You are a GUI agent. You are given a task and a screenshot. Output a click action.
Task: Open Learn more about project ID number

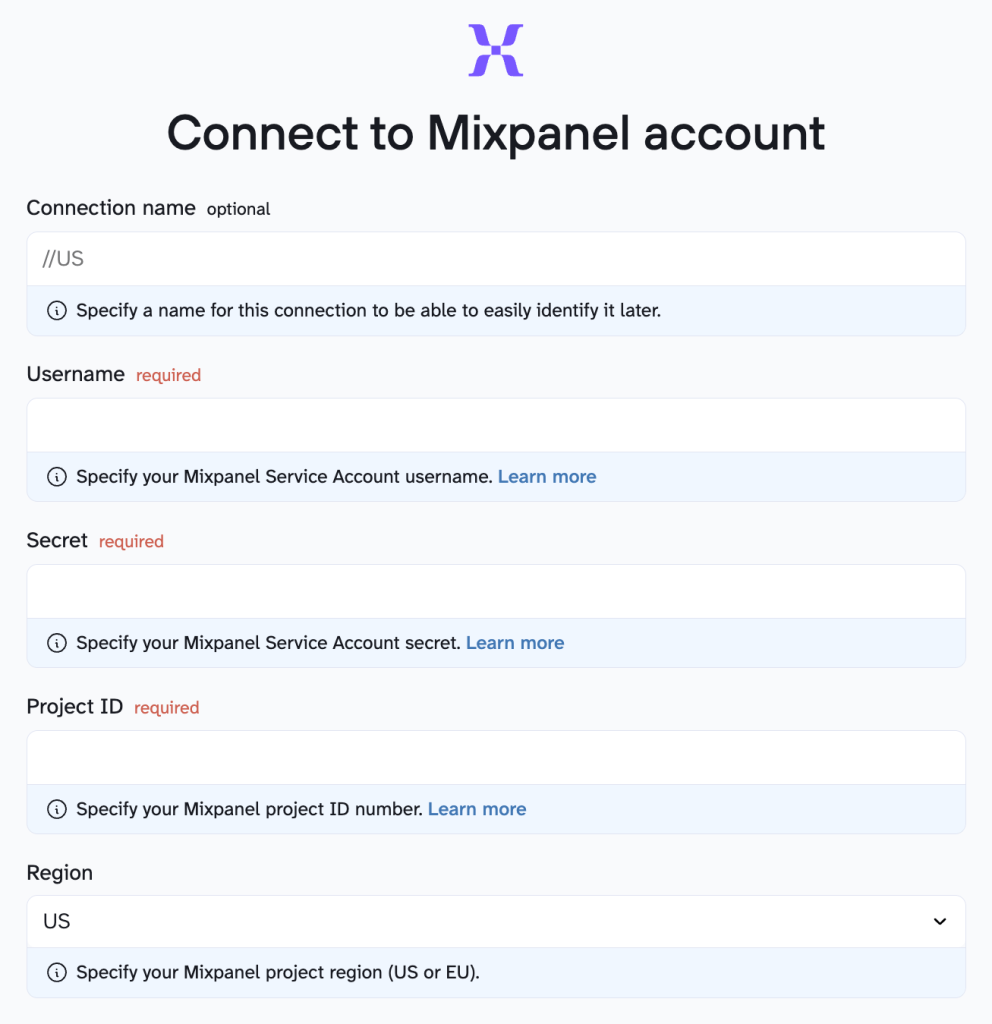tap(477, 809)
